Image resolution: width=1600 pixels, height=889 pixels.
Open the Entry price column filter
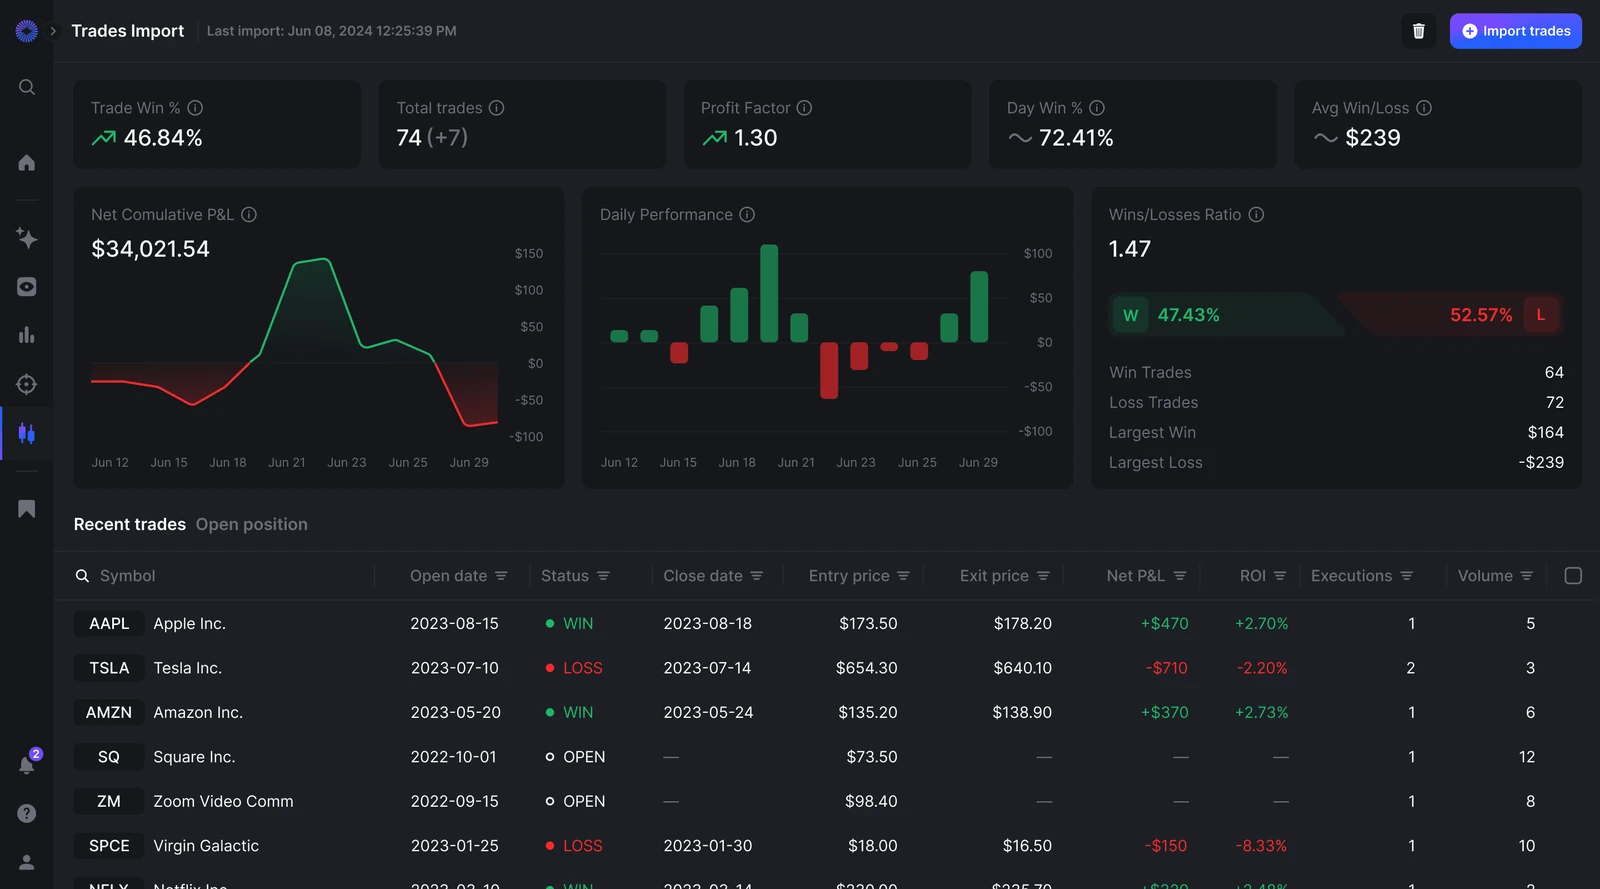tap(903, 576)
